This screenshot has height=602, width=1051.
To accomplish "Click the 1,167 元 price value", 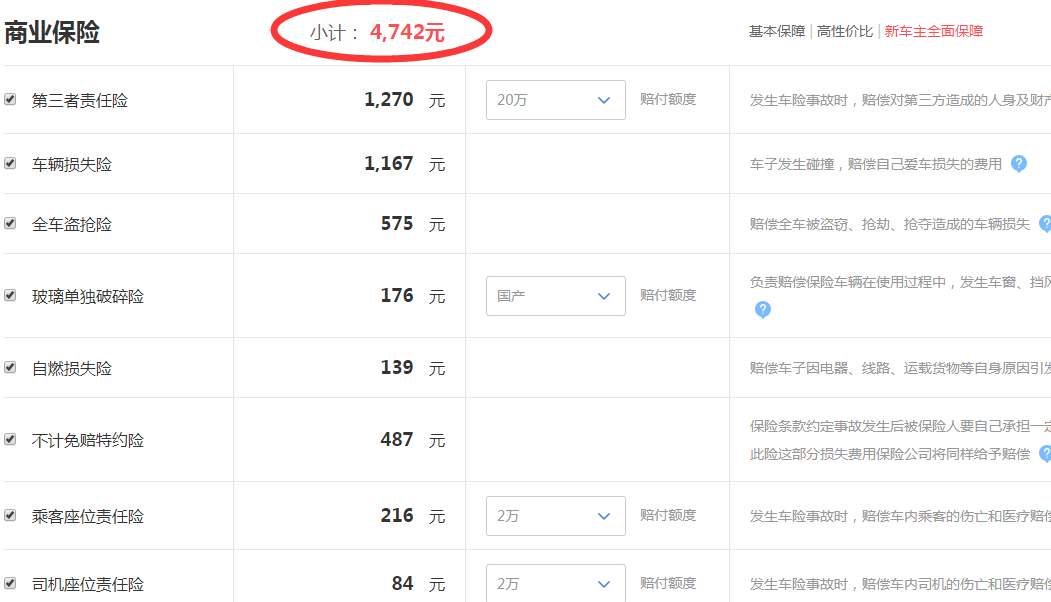I will (405, 164).
